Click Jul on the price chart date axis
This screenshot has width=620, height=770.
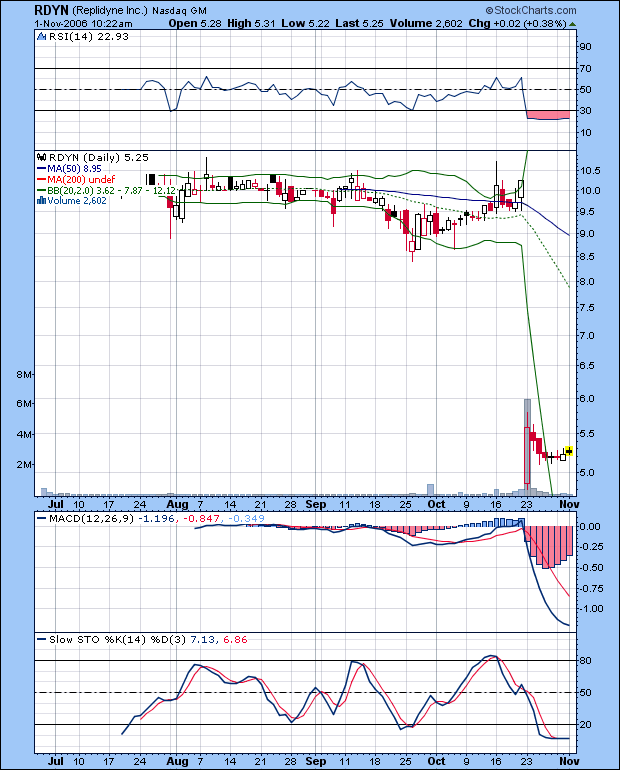56,504
